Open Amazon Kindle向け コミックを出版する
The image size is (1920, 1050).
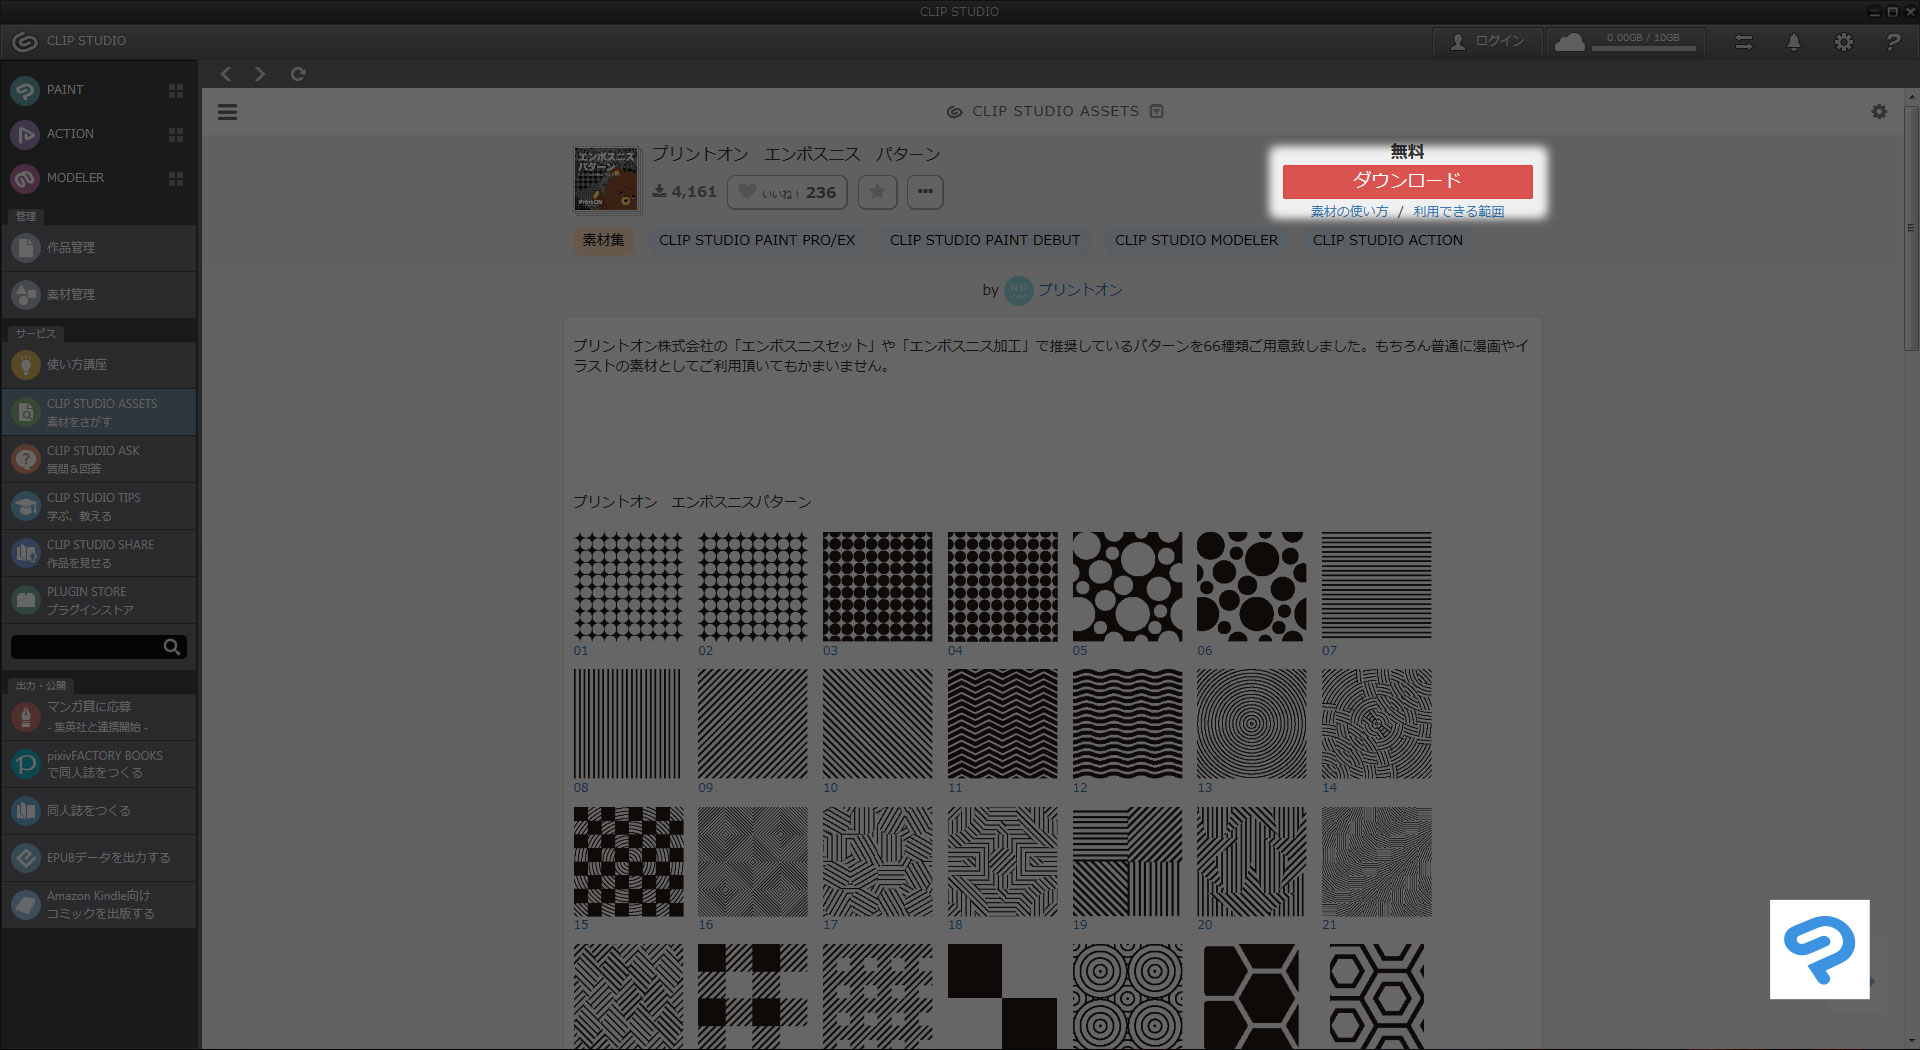(99, 905)
